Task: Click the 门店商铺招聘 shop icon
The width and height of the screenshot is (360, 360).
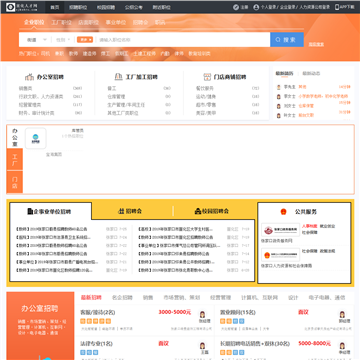Action: coord(207,77)
